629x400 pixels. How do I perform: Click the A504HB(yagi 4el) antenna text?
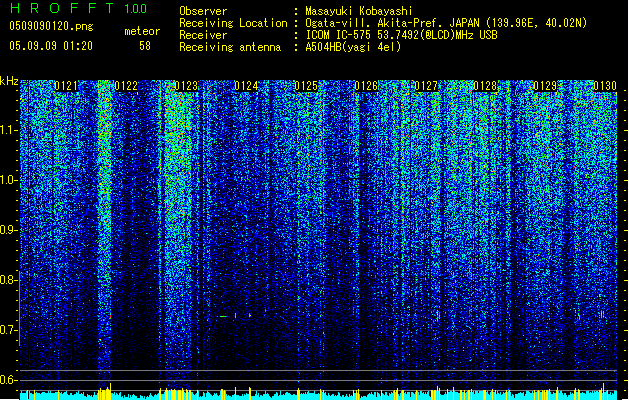[x=353, y=47]
